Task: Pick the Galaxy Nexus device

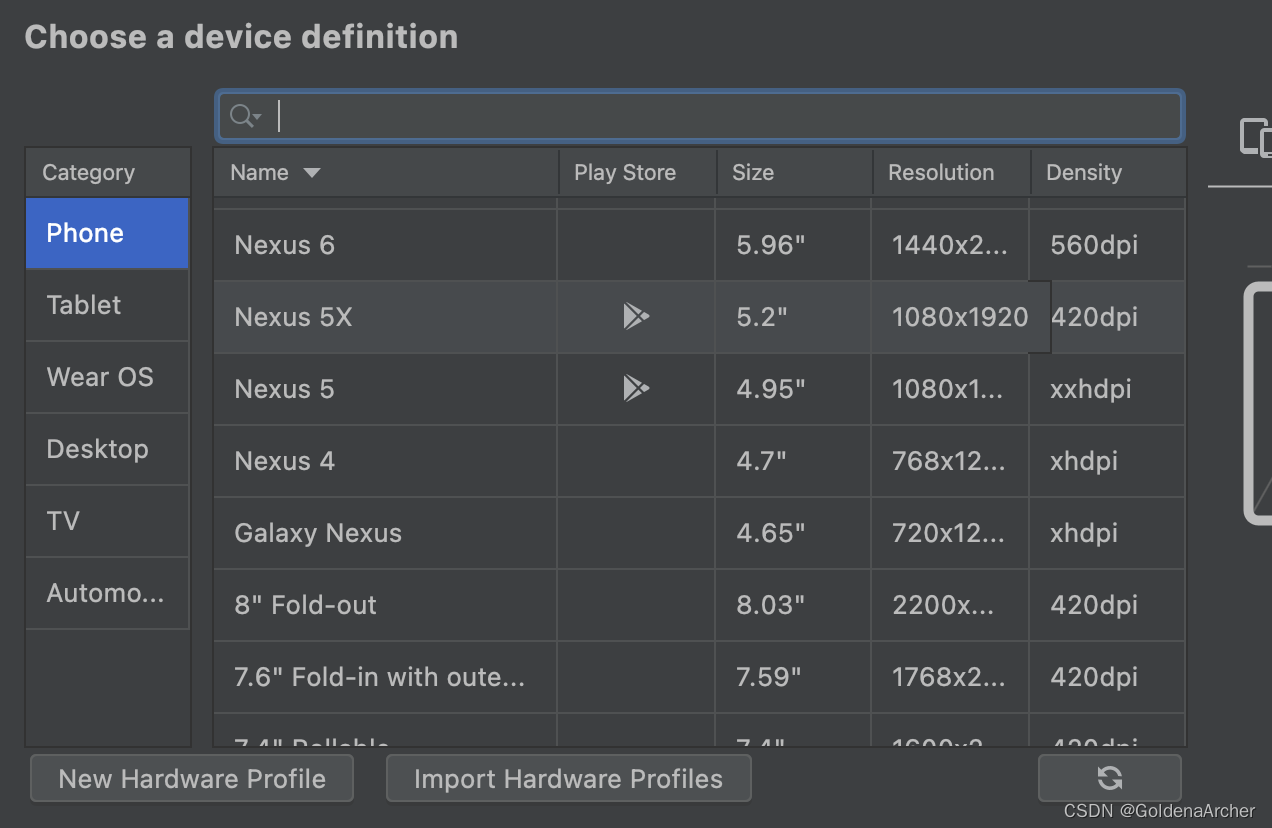Action: point(385,533)
